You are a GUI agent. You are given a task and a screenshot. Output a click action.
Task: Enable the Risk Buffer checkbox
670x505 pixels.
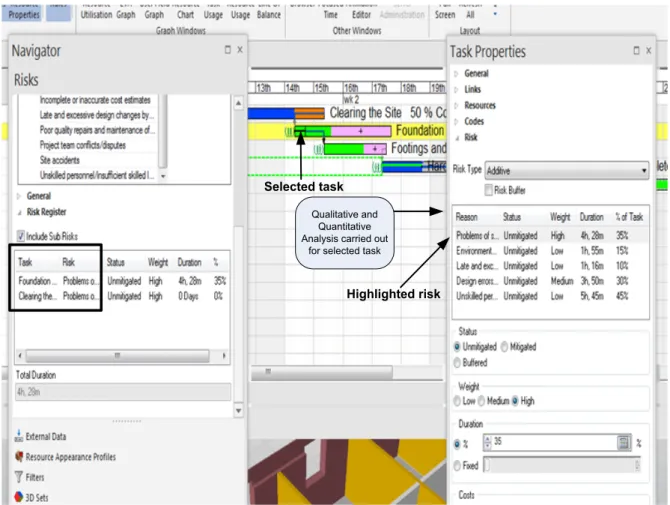pyautogui.click(x=488, y=190)
